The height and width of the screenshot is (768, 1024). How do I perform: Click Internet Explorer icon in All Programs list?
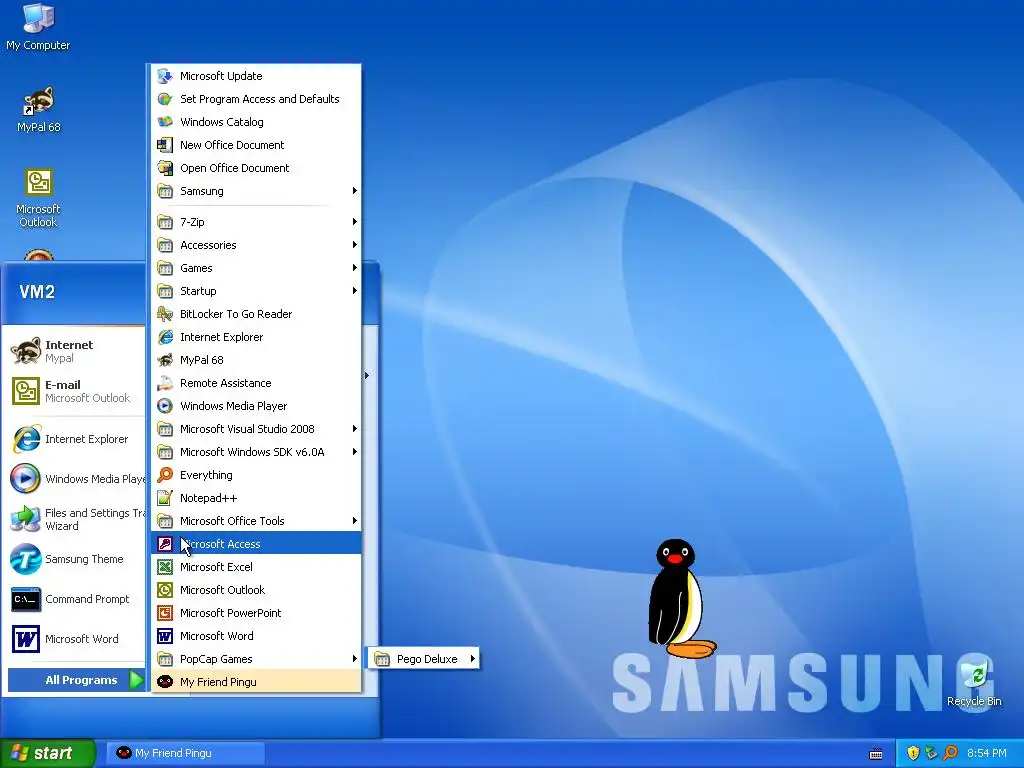(x=165, y=337)
